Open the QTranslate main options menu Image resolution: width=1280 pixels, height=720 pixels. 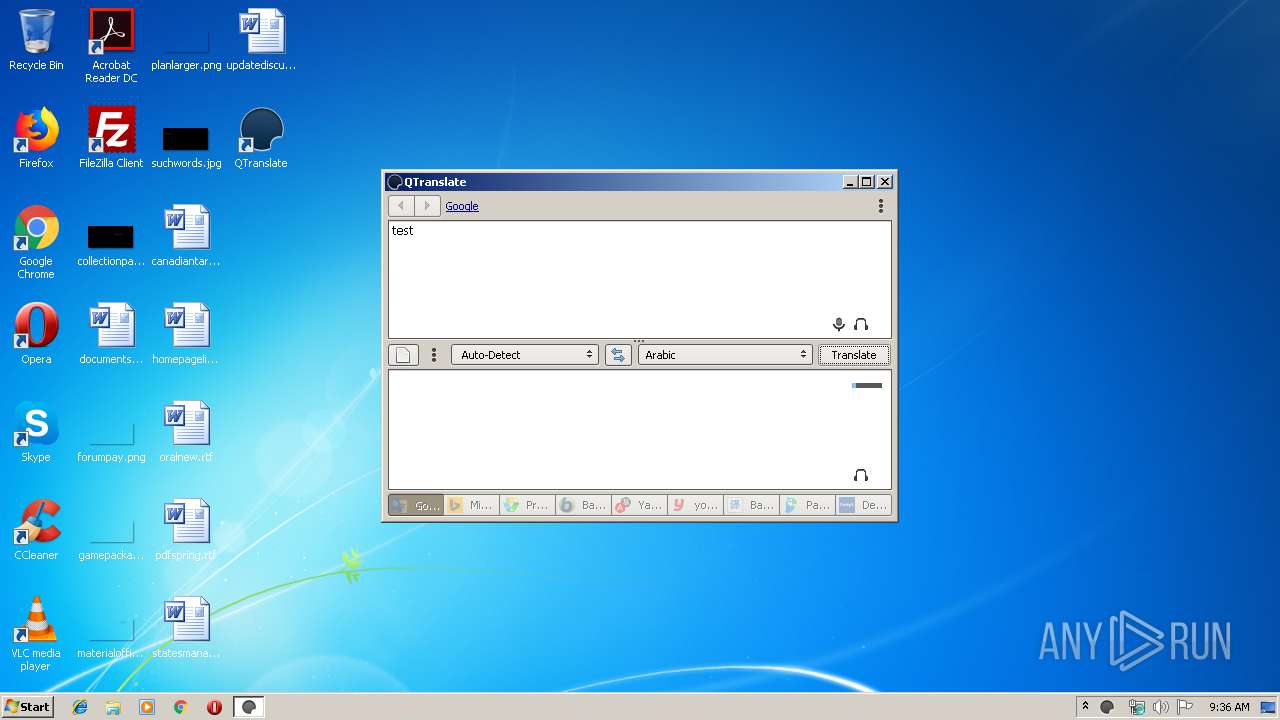(881, 206)
